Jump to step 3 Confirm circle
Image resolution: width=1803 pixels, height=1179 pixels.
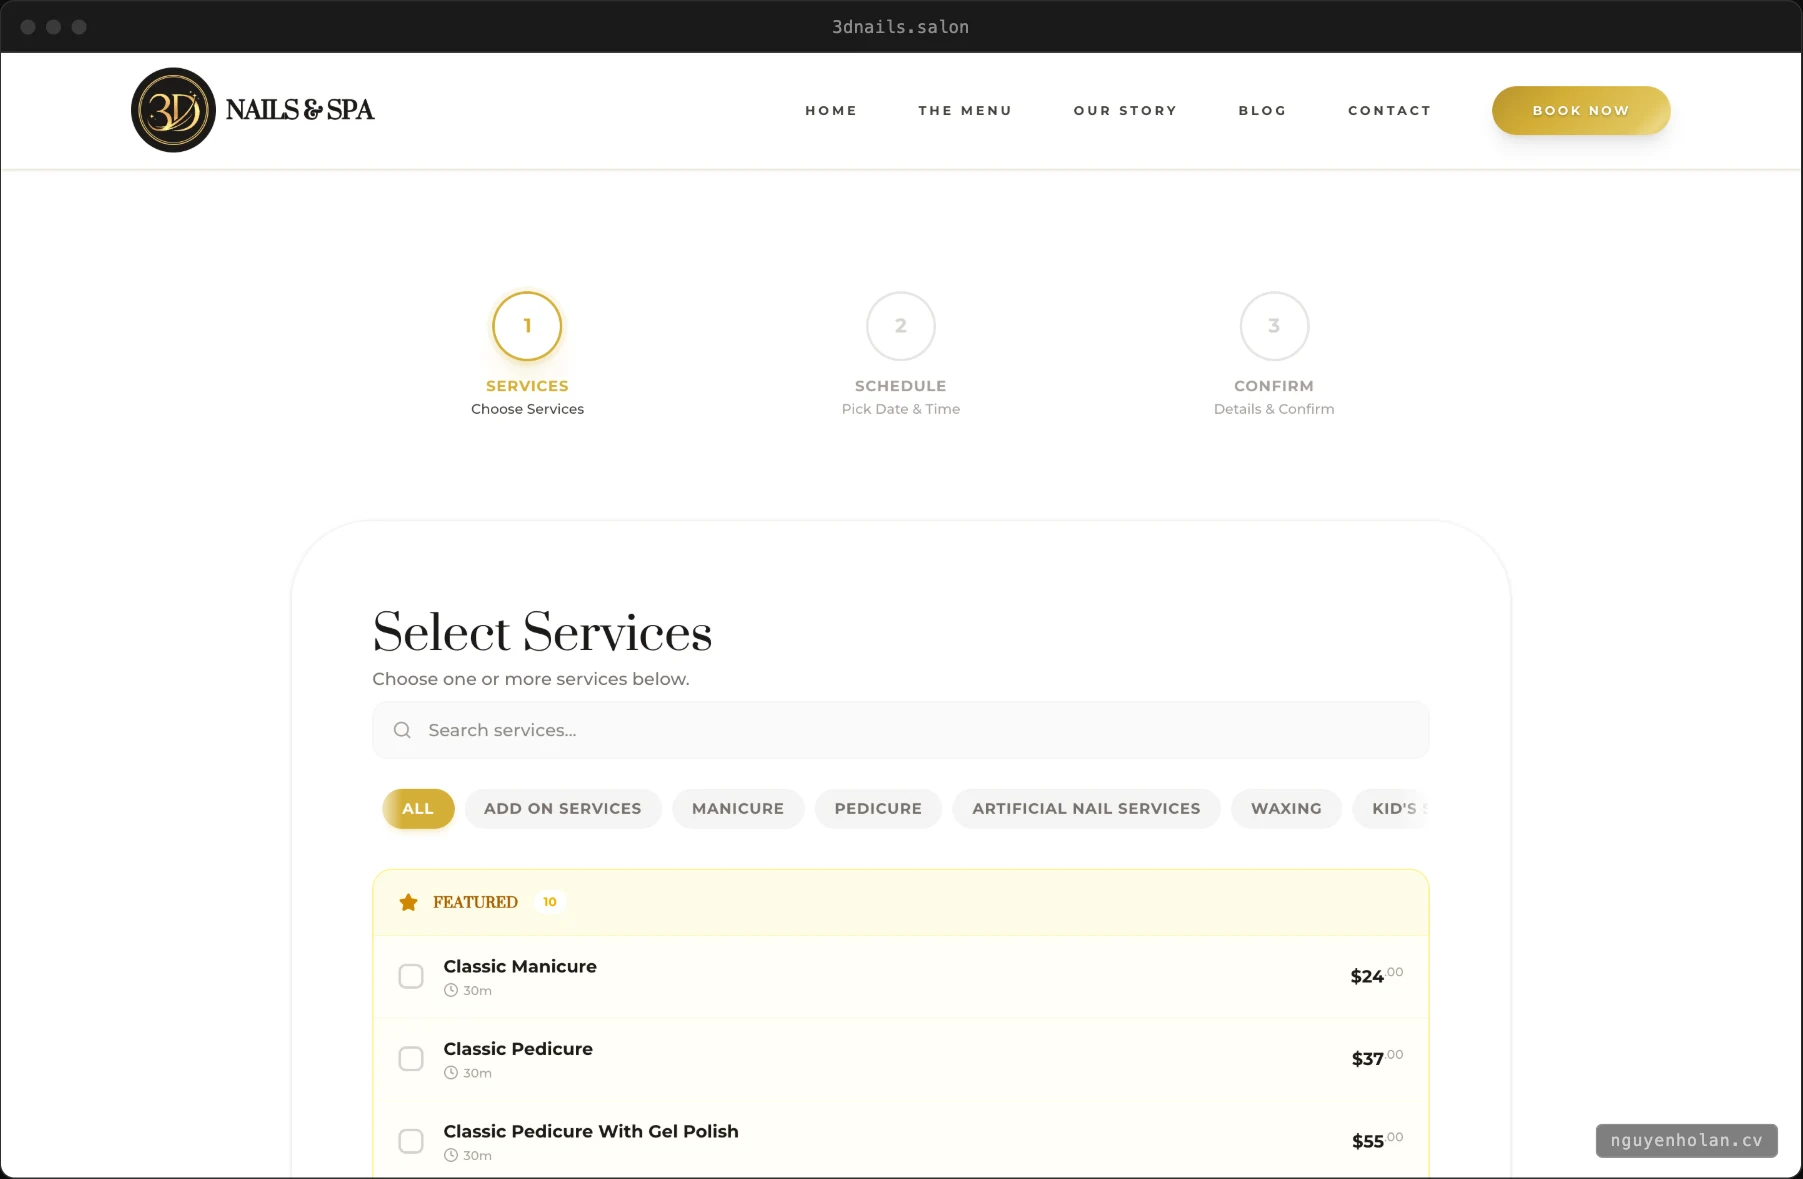[x=1274, y=326]
